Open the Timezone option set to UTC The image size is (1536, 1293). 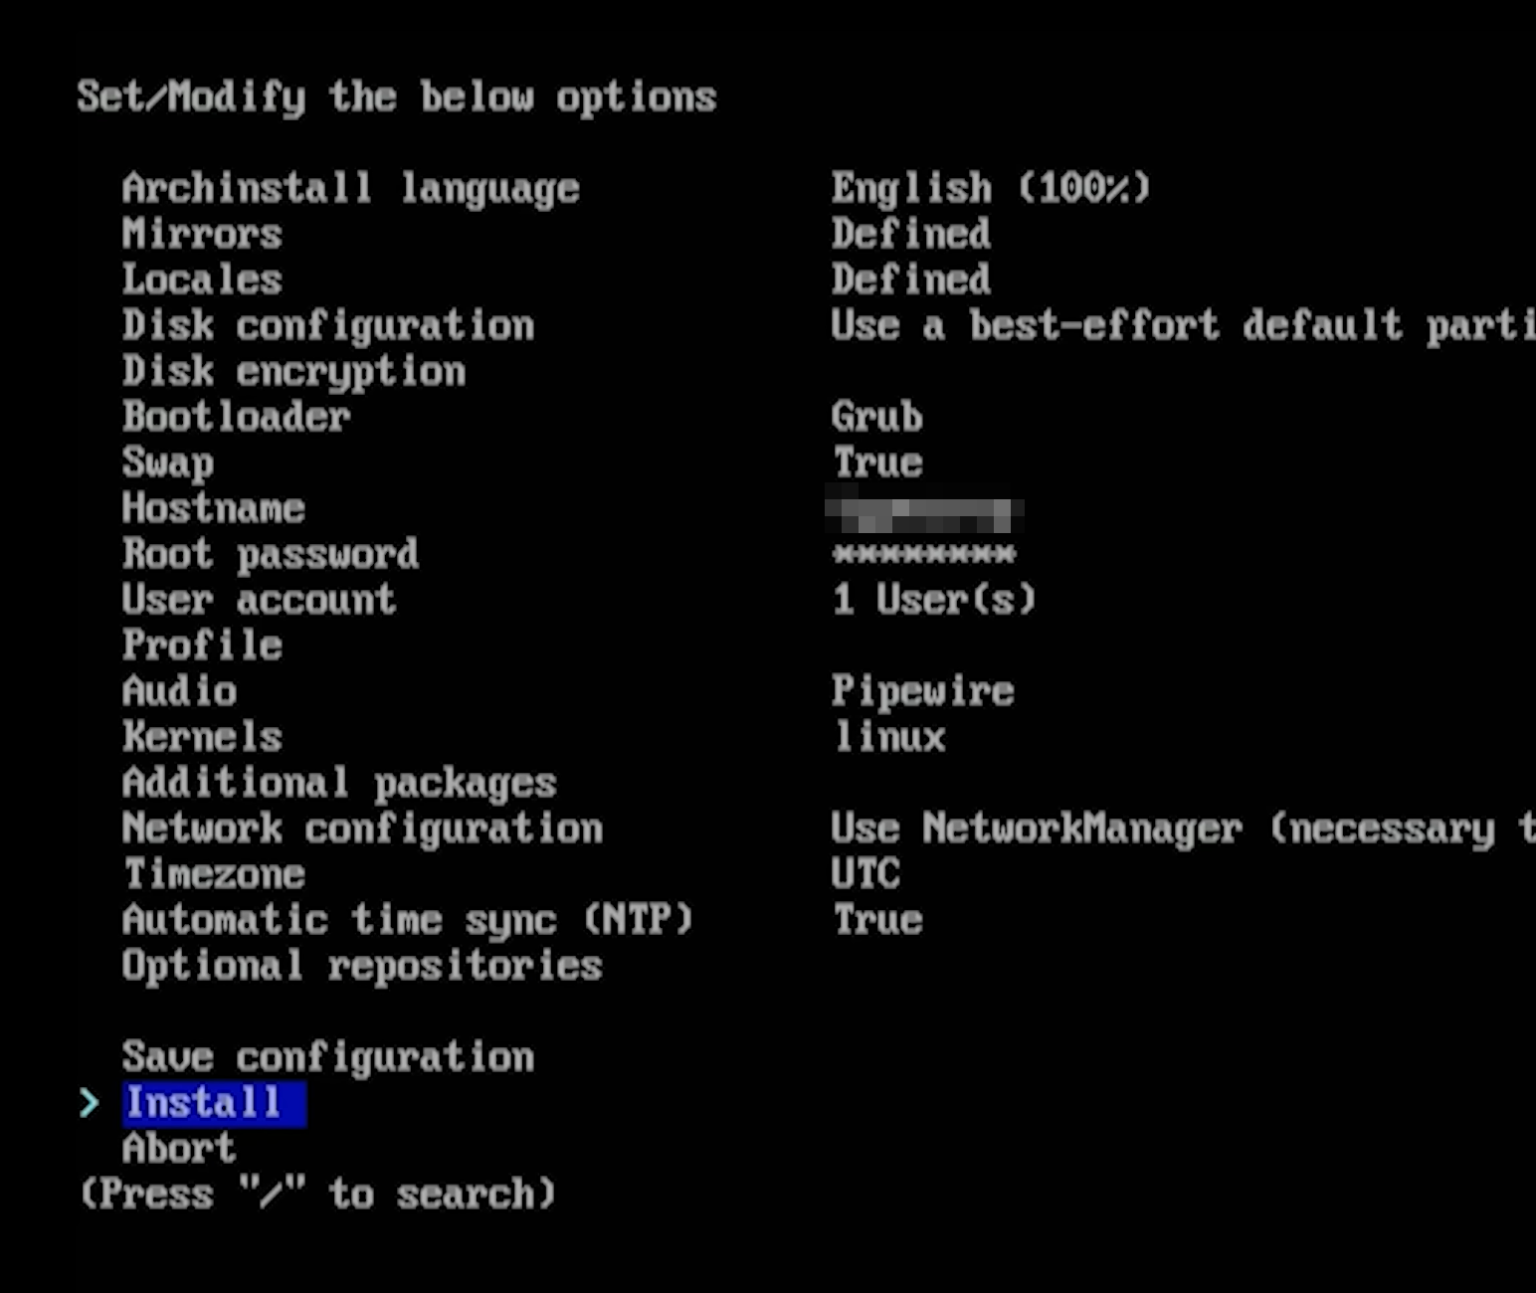click(211, 874)
